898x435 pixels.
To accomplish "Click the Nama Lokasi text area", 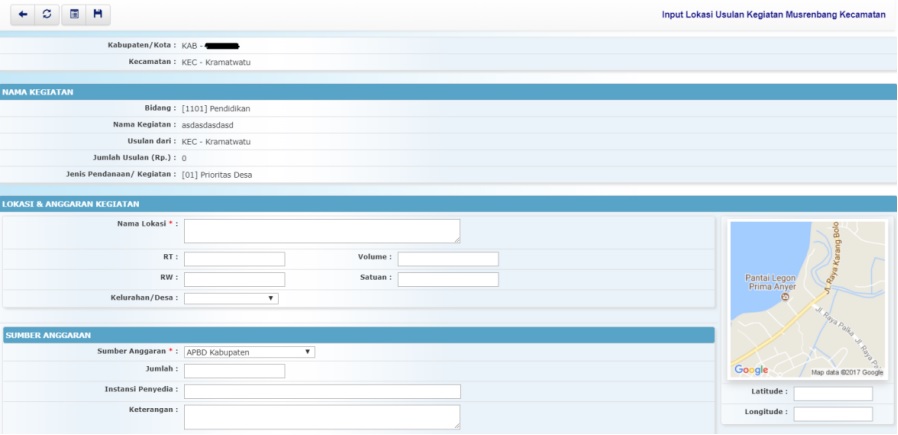I will pos(321,231).
